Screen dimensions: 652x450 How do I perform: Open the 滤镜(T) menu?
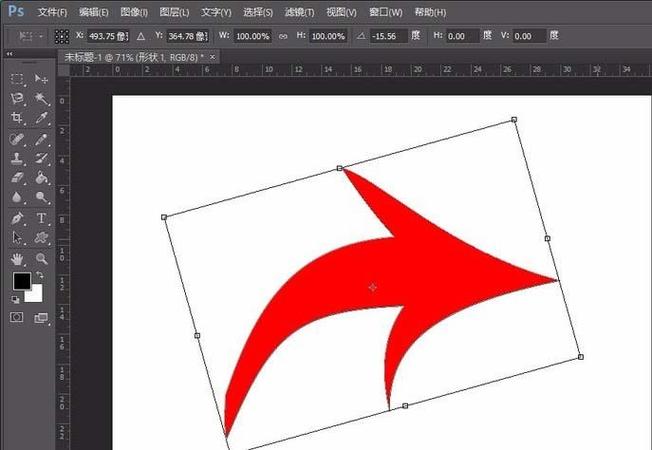pos(299,12)
